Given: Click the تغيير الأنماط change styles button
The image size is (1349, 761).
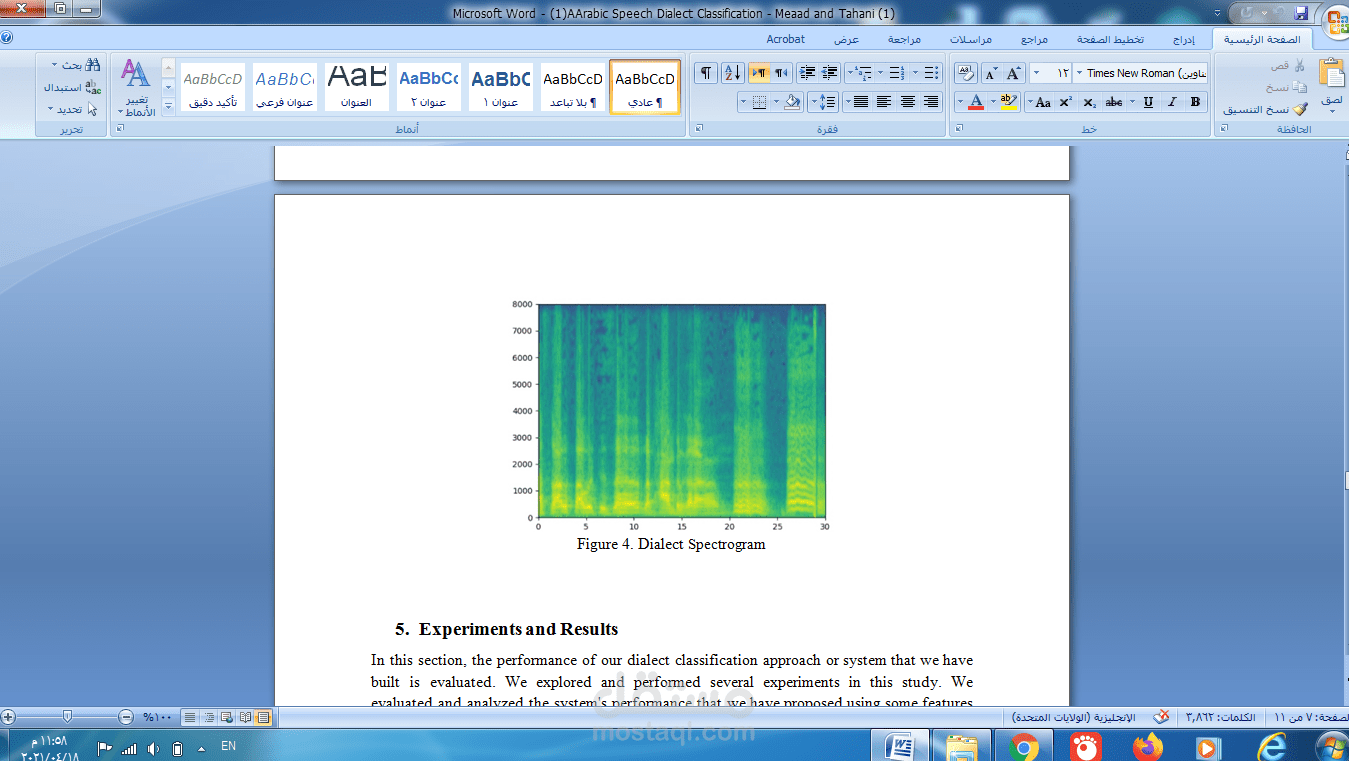Looking at the screenshot, I should click(136, 87).
